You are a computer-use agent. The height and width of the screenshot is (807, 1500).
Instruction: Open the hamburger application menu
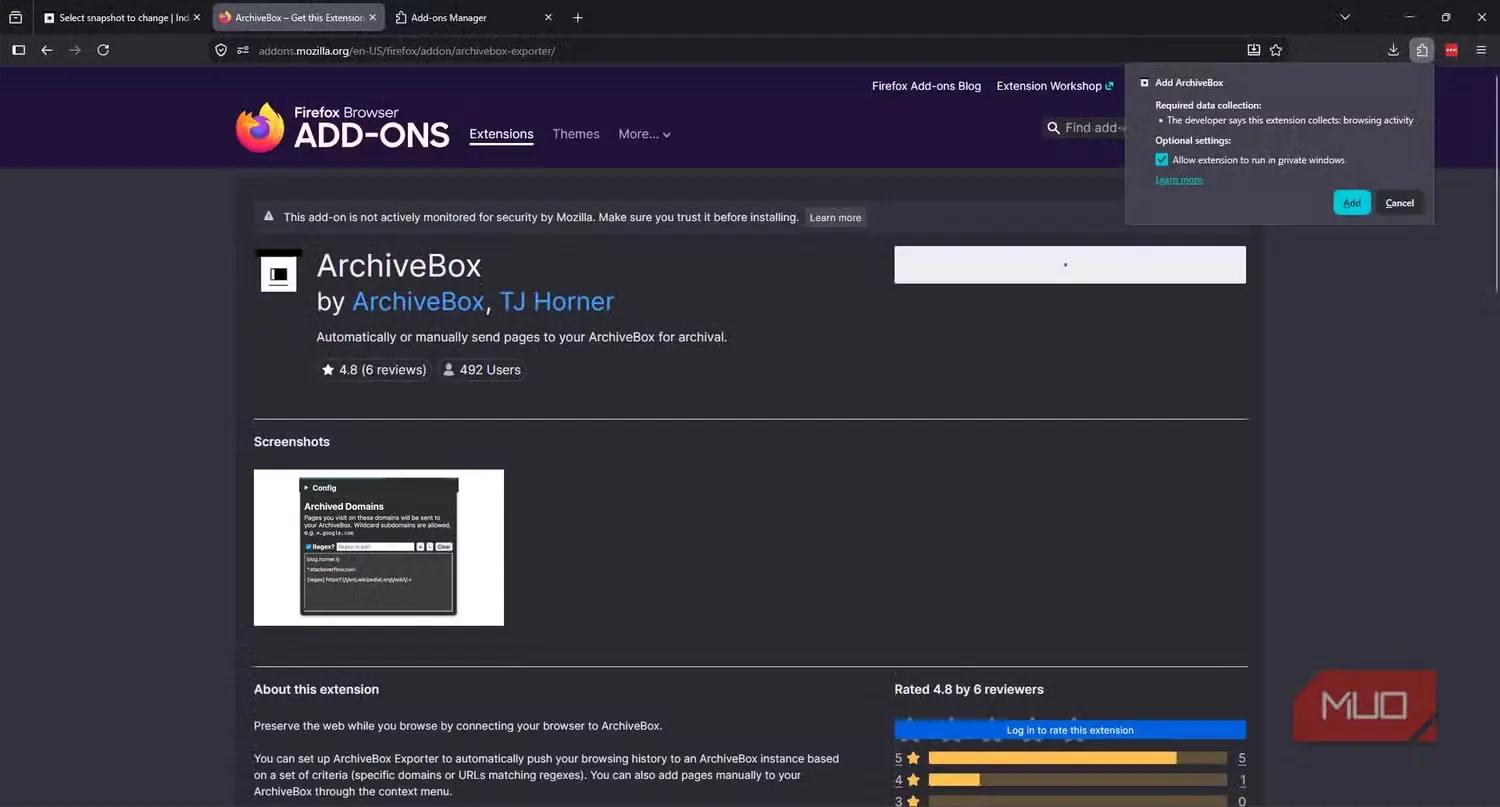coord(1481,50)
